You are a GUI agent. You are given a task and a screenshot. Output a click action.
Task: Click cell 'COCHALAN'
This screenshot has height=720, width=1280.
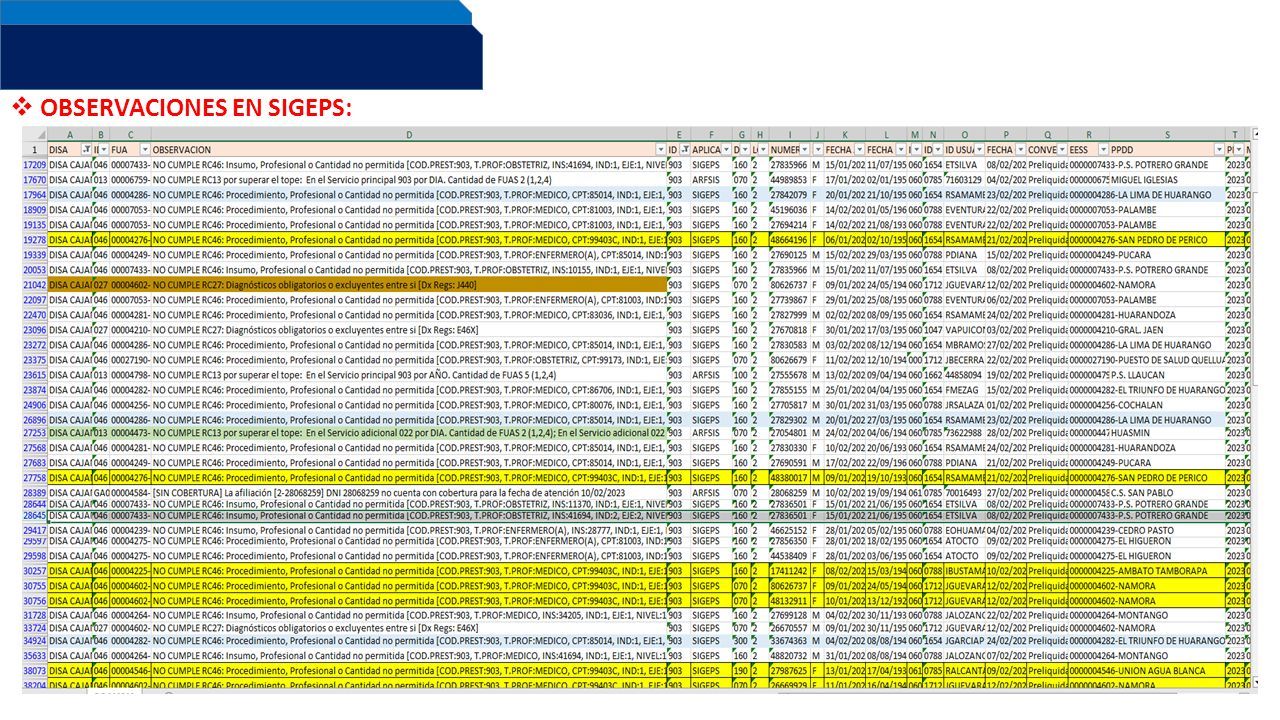point(1167,405)
